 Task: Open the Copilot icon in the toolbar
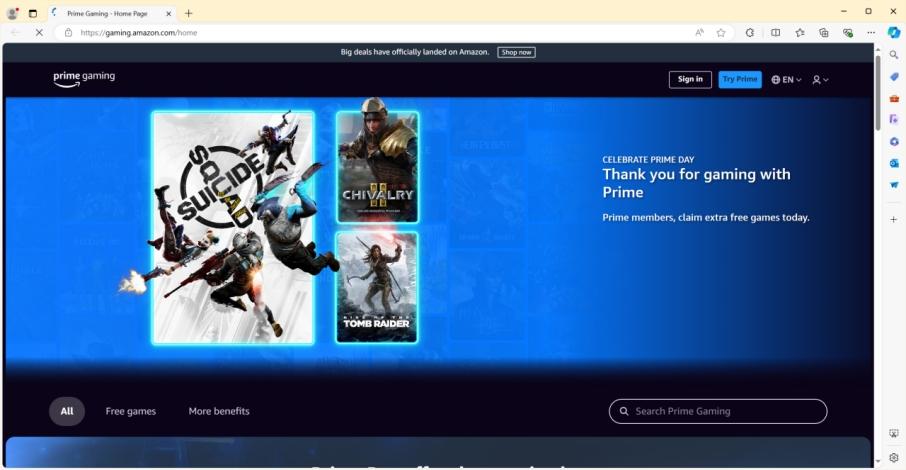click(x=894, y=32)
